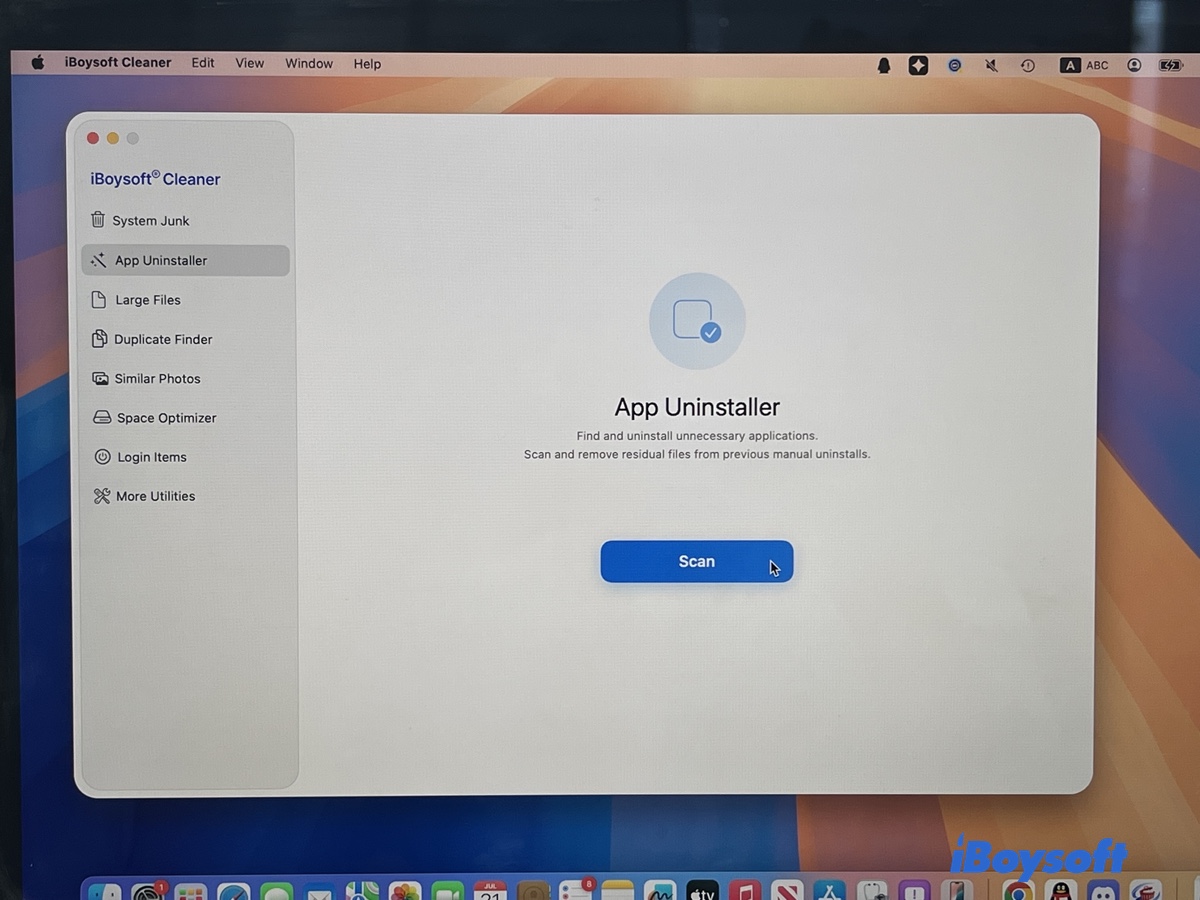Open the Time Machine icon in menu bar
The image size is (1200, 900).
coord(1028,65)
